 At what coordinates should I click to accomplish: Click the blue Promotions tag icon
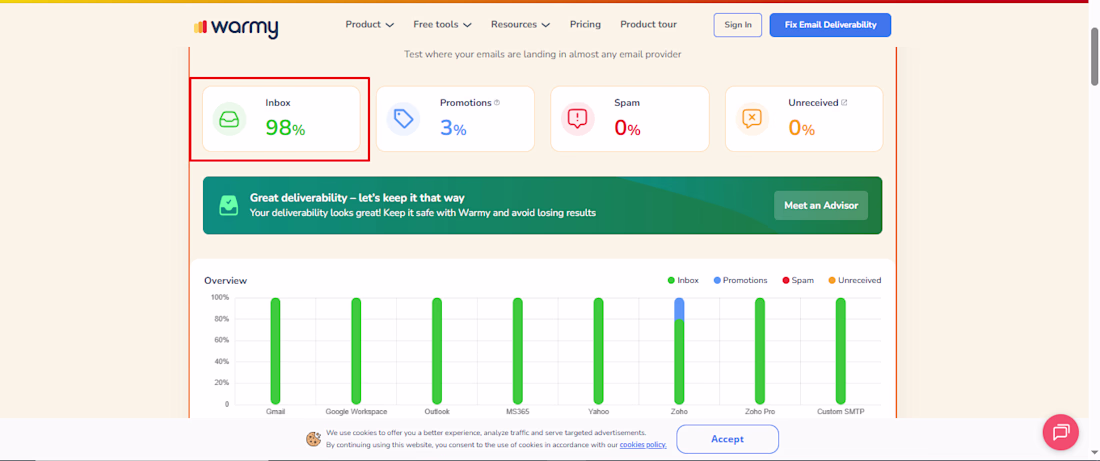(x=403, y=119)
